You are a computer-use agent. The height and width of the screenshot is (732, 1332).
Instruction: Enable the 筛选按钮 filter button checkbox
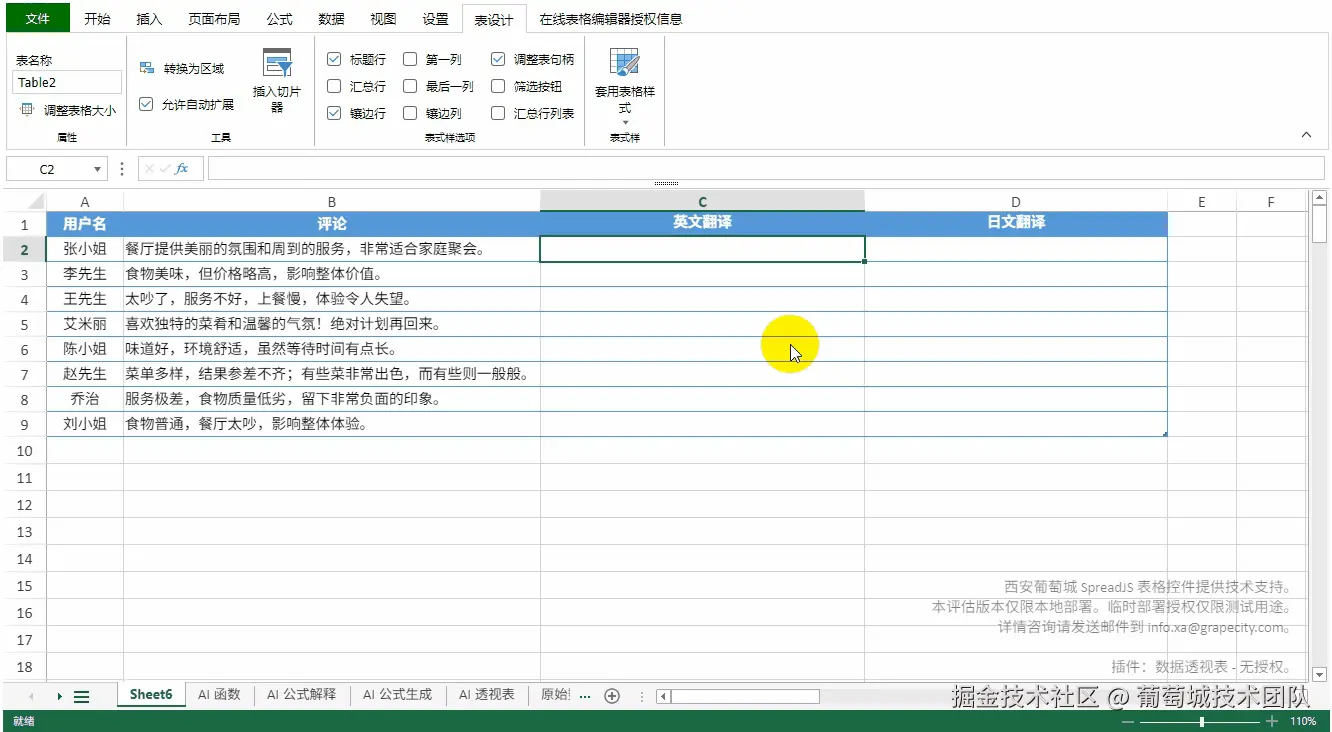coord(498,86)
